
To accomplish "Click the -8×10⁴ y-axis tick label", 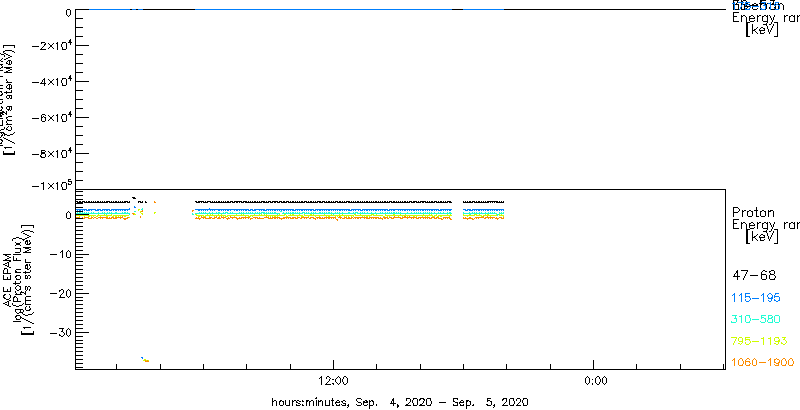I will (51, 153).
